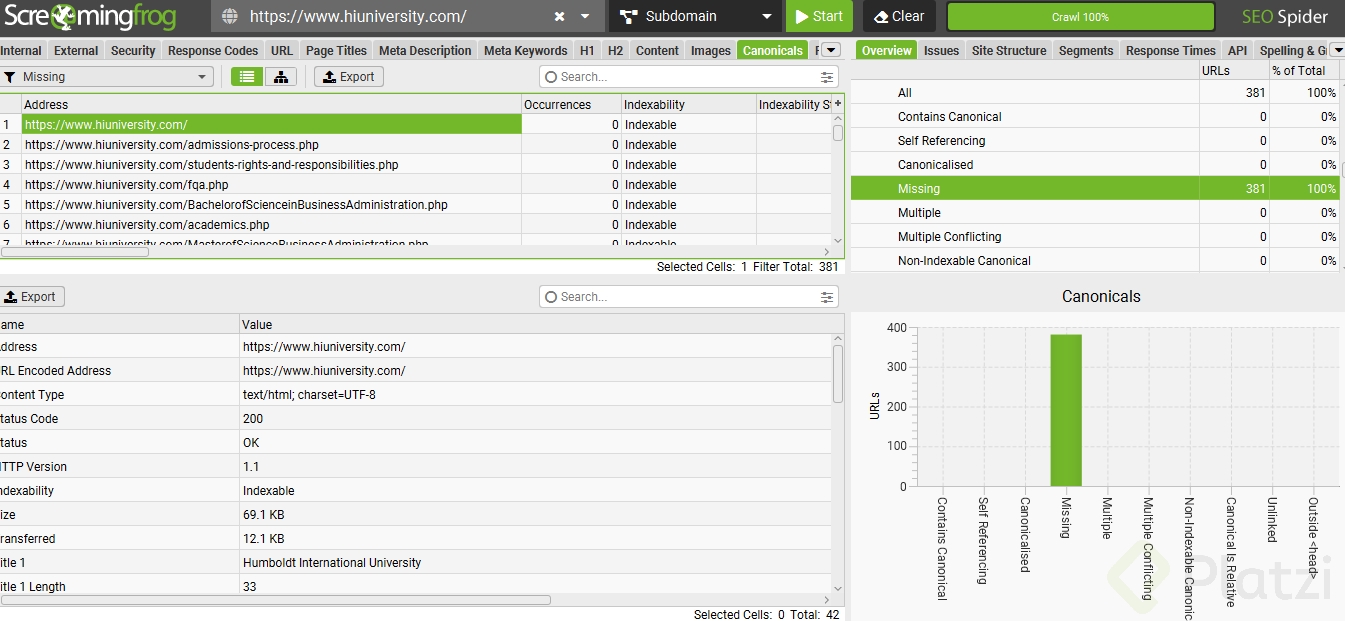
Task: Start the crawl with the Start button
Action: click(x=819, y=16)
